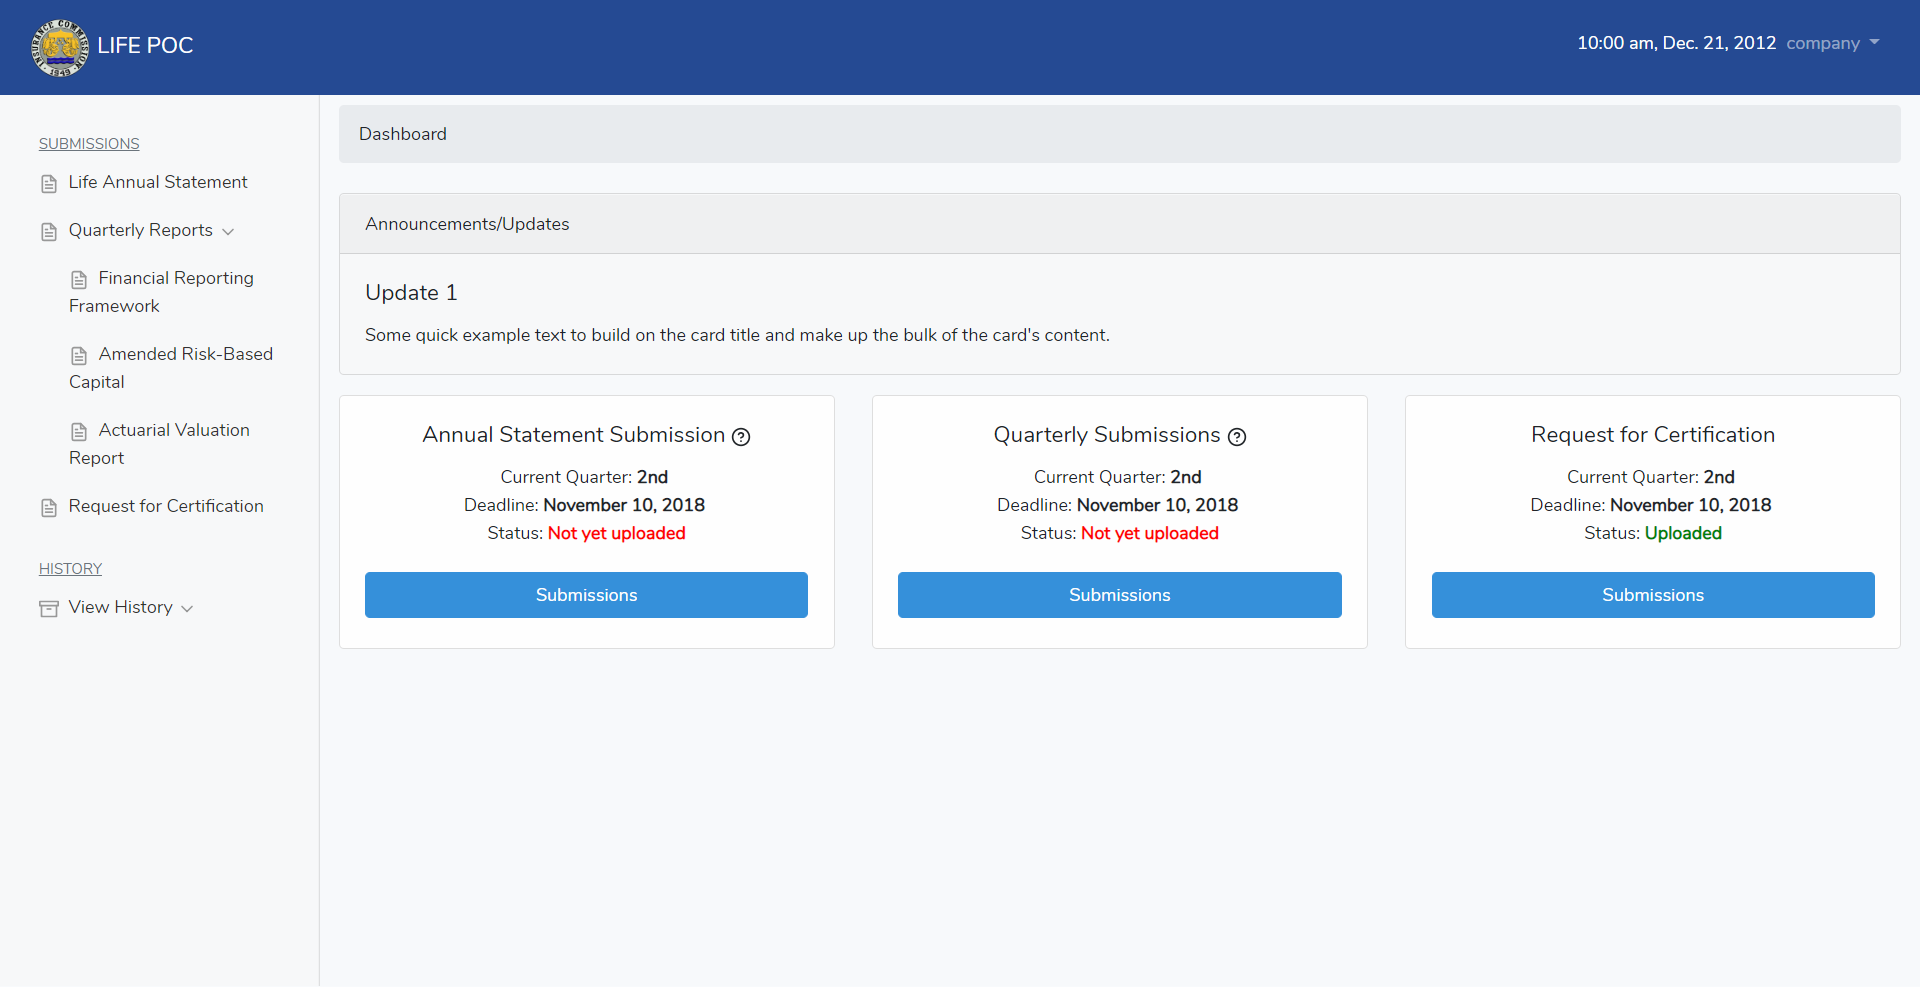Click the help icon next to Quarterly Submissions

1237,437
